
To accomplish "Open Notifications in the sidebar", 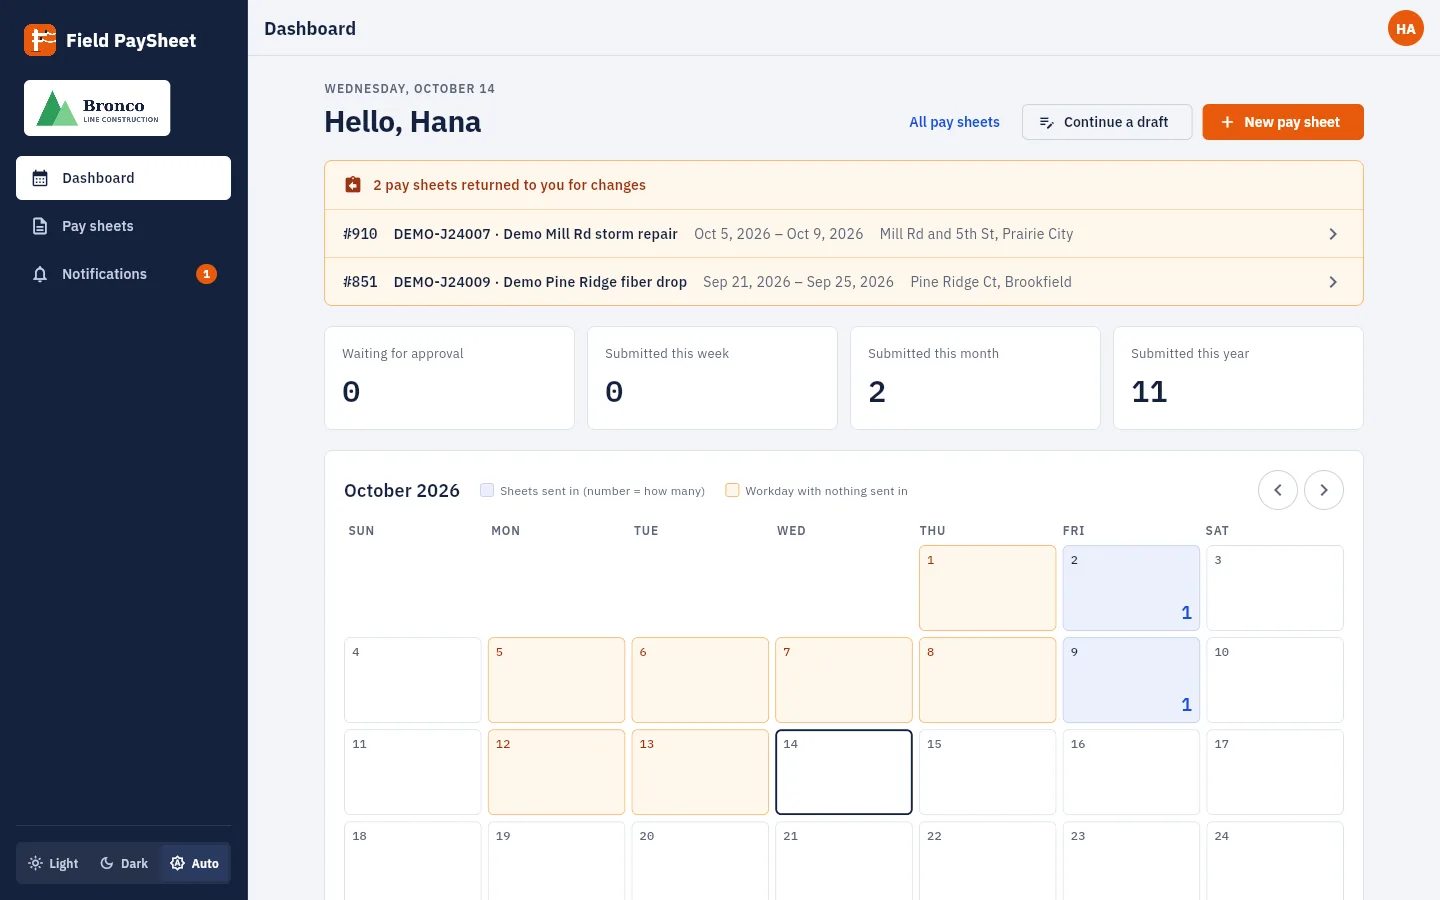I will pos(123,274).
